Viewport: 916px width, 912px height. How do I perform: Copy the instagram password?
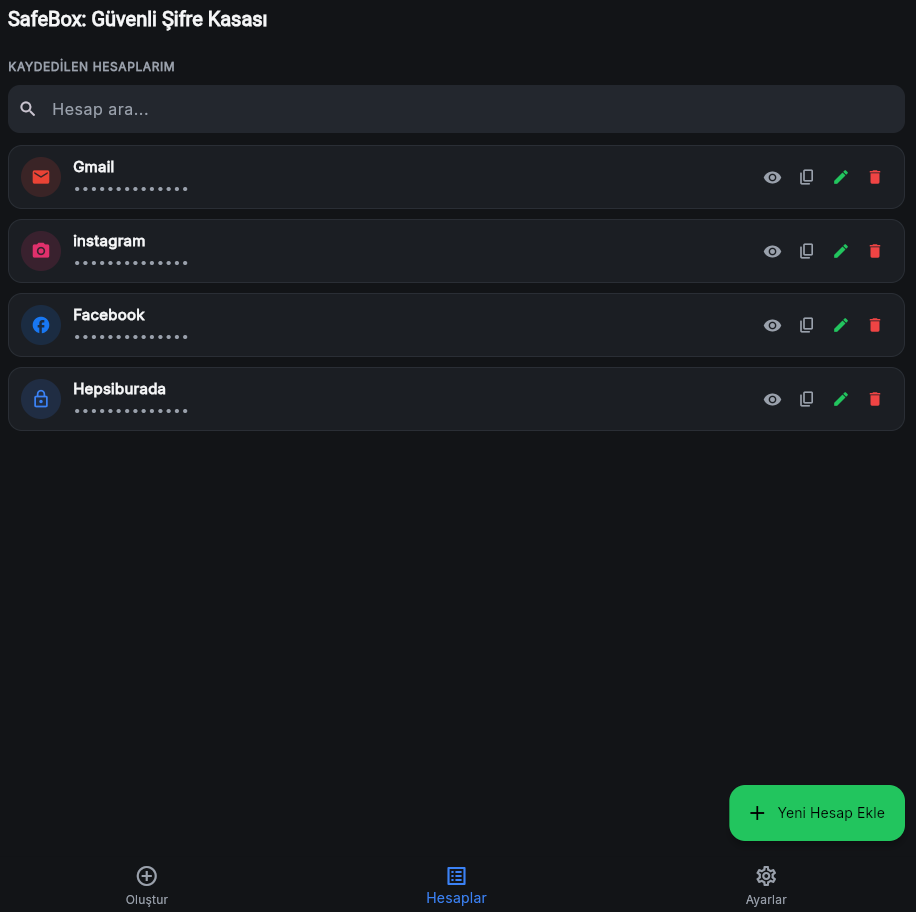click(x=806, y=251)
